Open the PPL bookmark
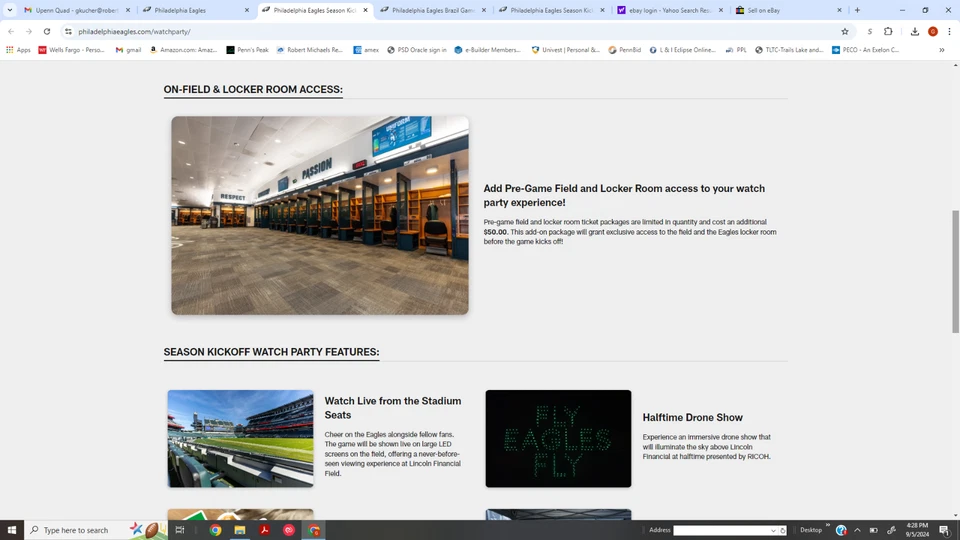This screenshot has height=540, width=960. pos(736,50)
